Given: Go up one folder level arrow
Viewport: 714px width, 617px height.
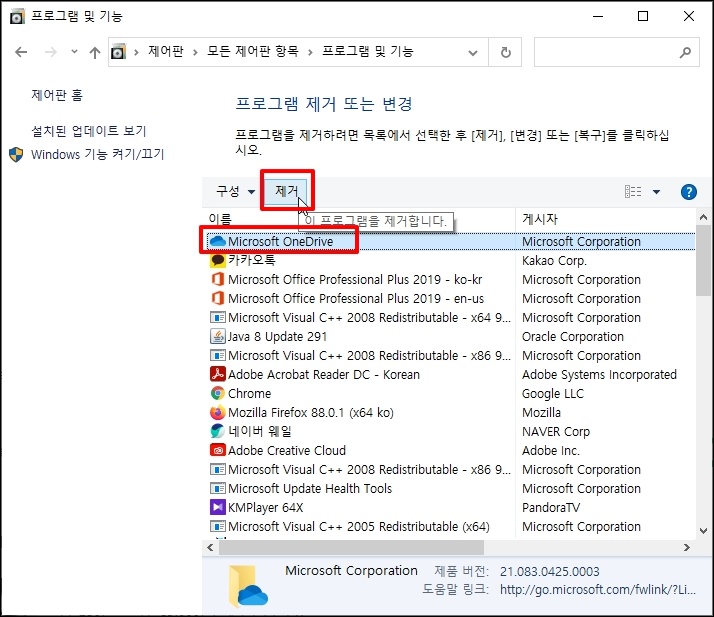Looking at the screenshot, I should (x=95, y=52).
